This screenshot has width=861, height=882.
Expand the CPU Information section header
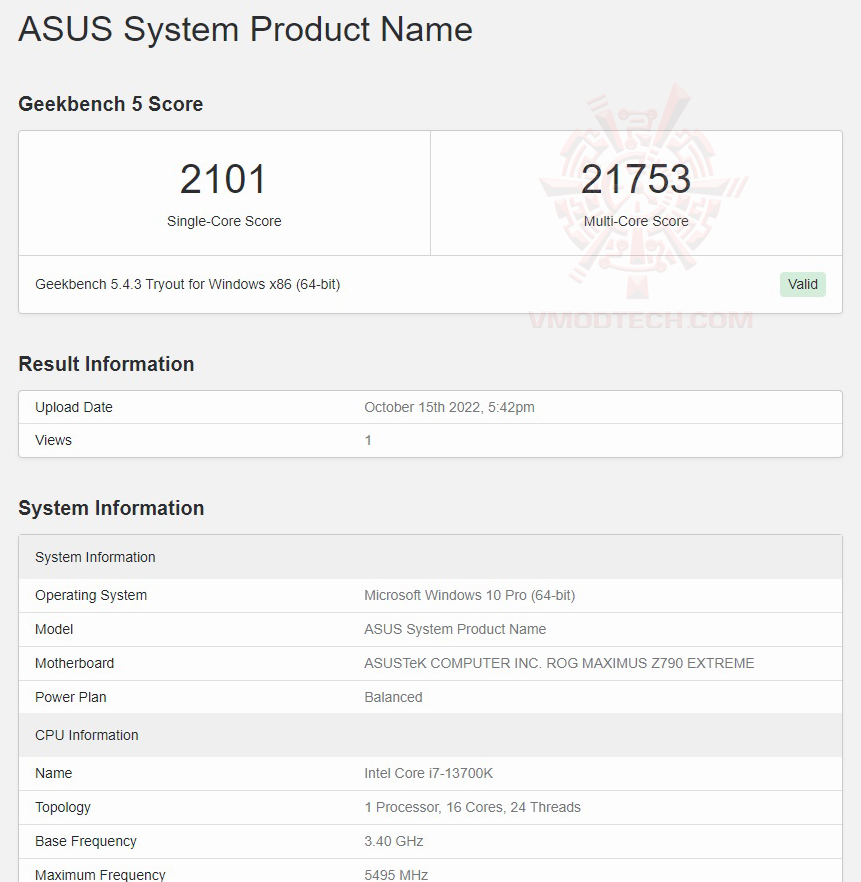click(x=86, y=735)
